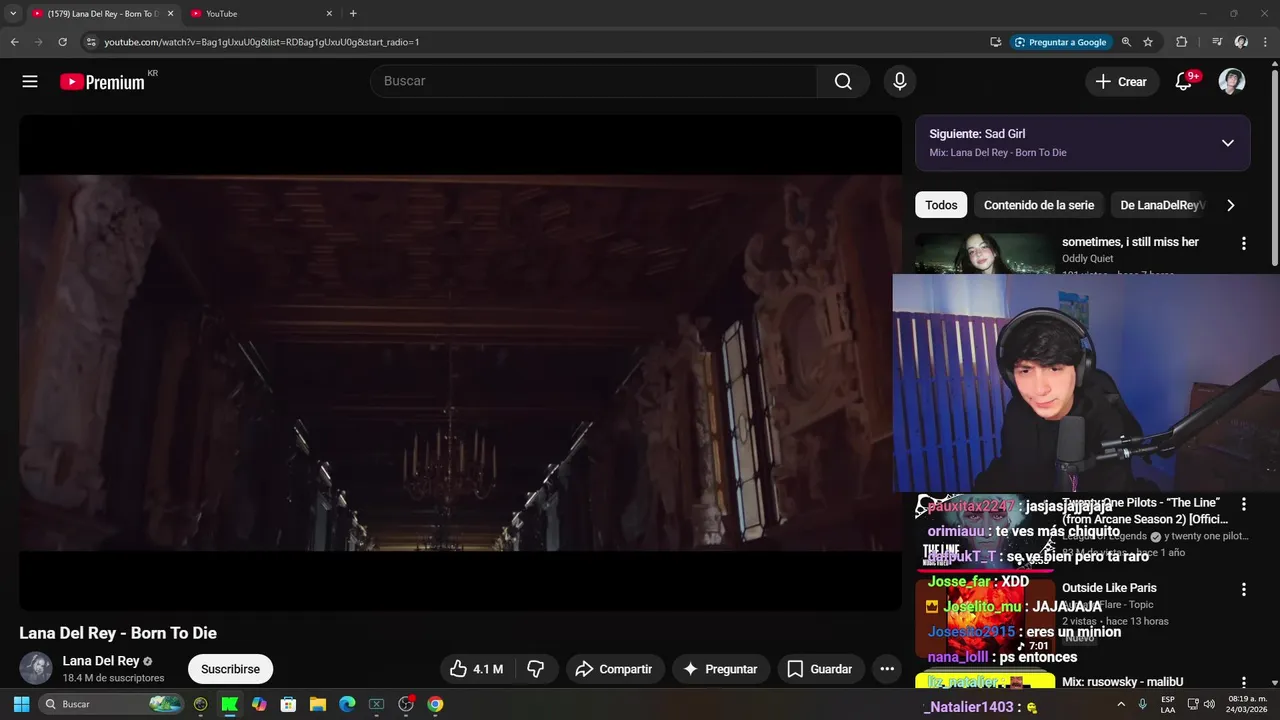Click the Preguntar button

720,669
